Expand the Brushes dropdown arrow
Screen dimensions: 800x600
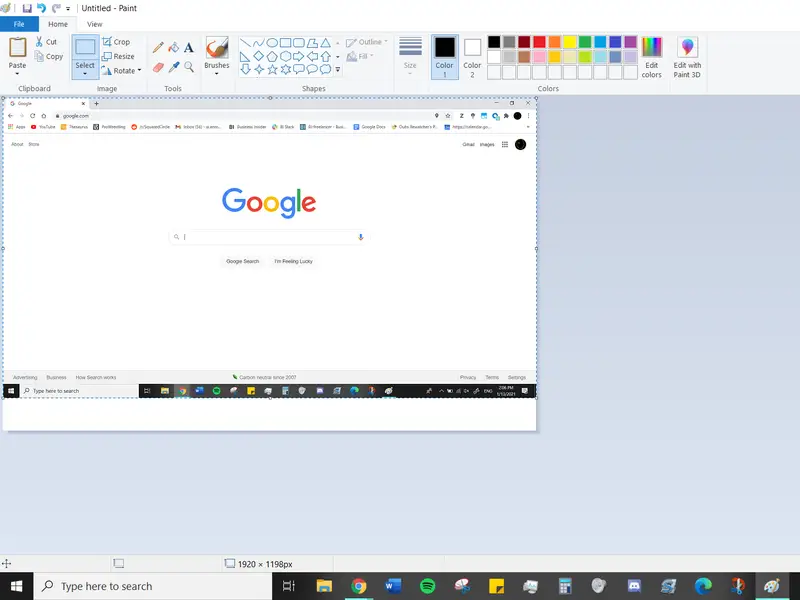pos(217,74)
